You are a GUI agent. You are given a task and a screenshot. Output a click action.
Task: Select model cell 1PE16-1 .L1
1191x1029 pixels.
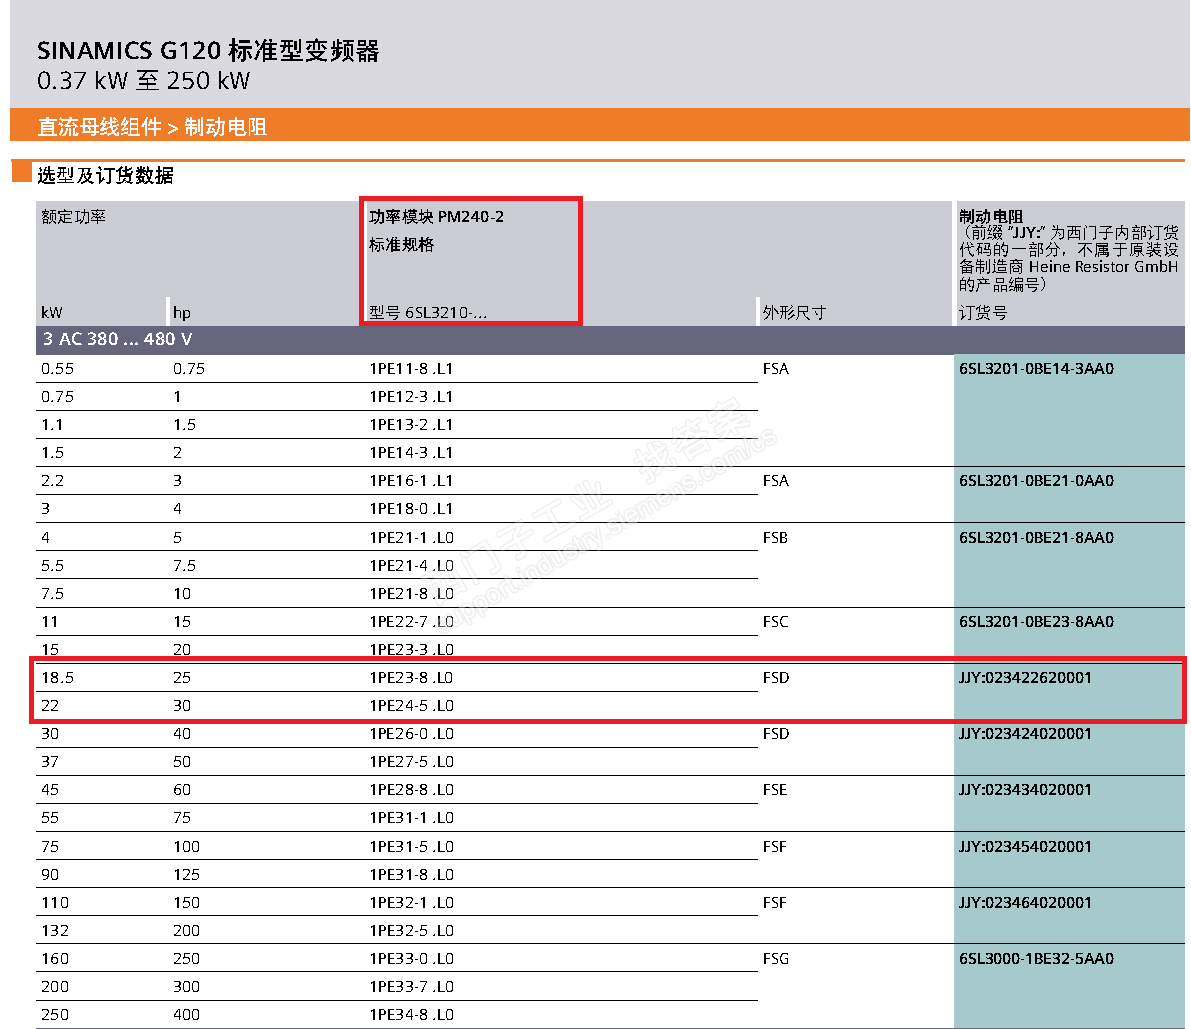point(411,481)
